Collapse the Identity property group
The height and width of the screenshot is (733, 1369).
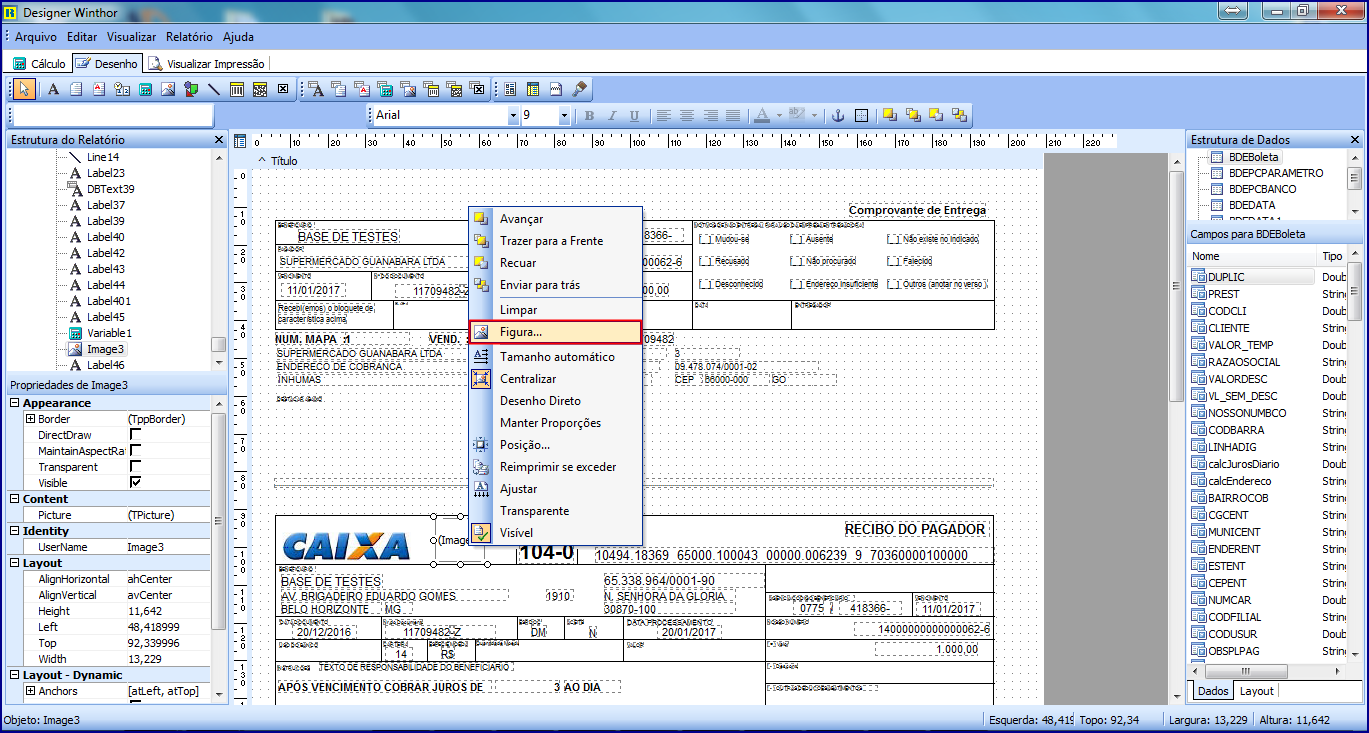click(15, 531)
